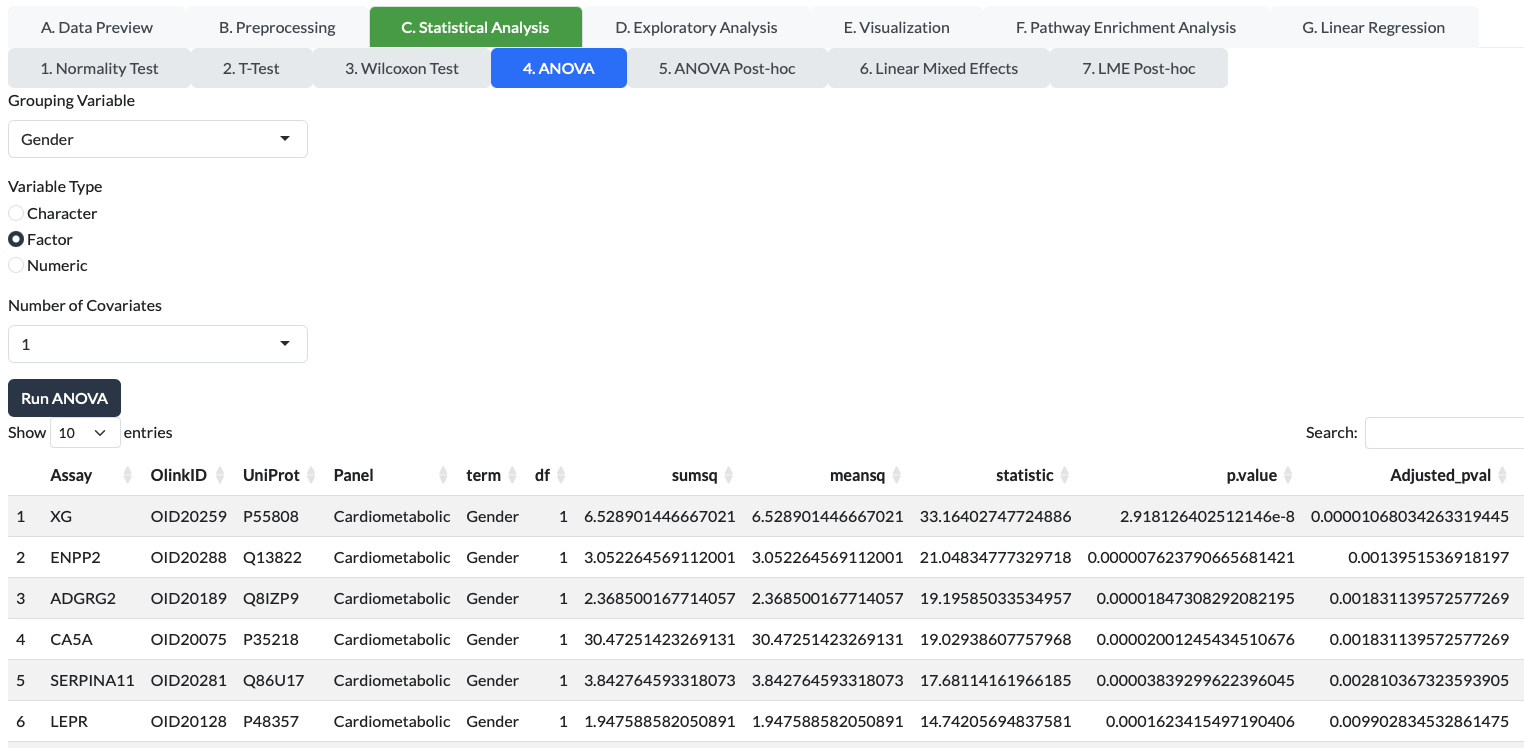Click OlinkID cell OID20189
The width and height of the screenshot is (1524, 748).
pyautogui.click(x=188, y=599)
